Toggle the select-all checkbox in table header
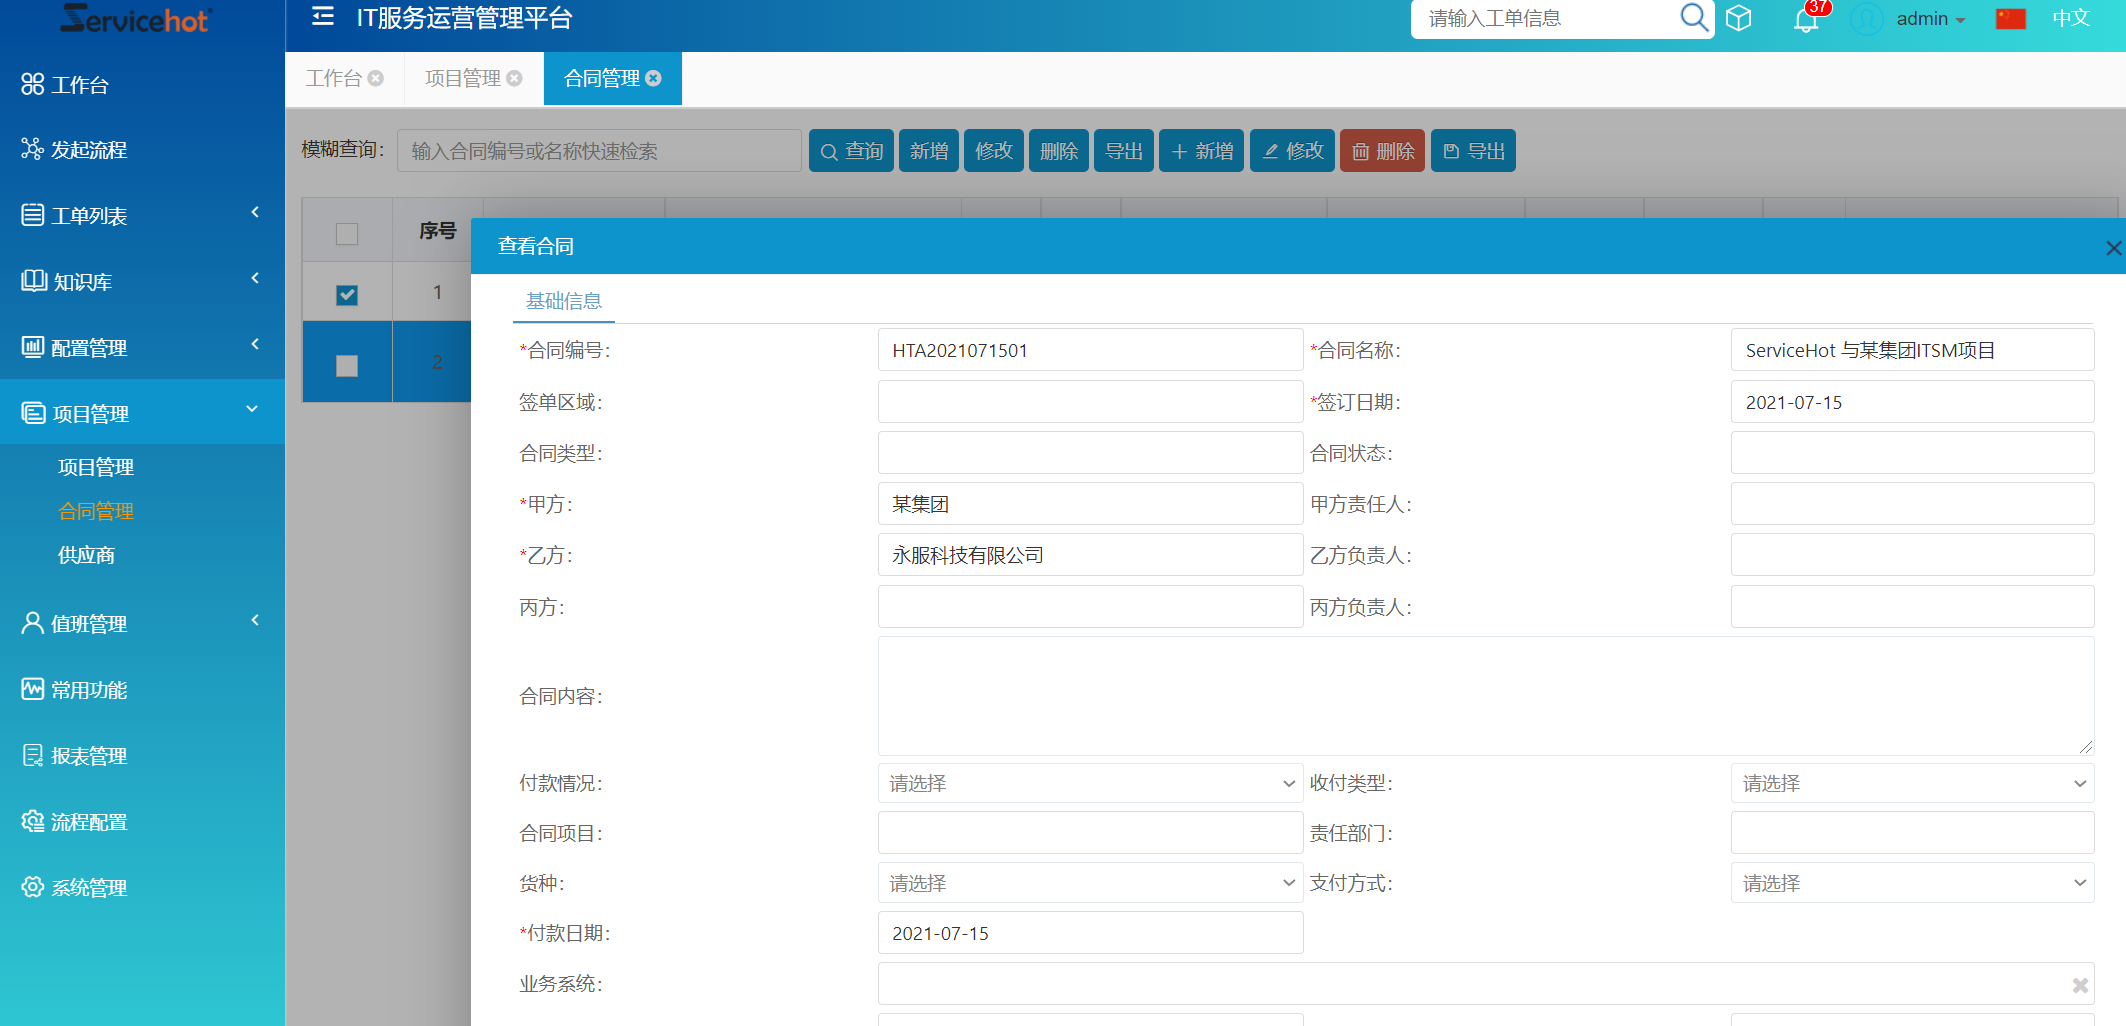 [x=347, y=233]
